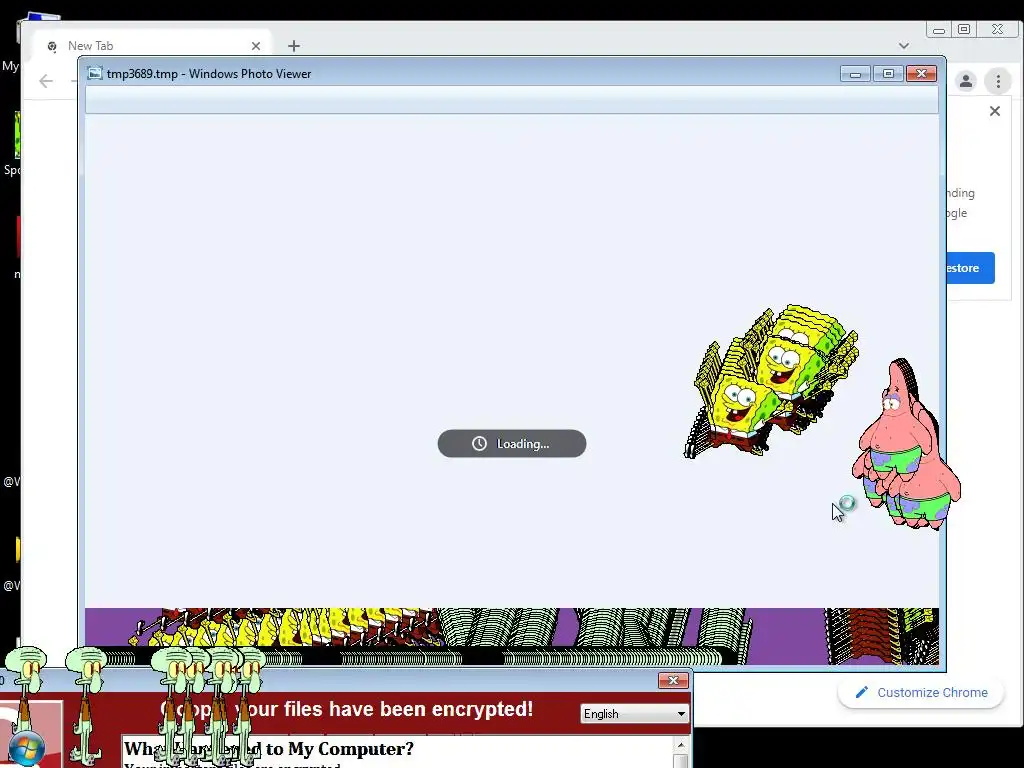Close the ransomware window with red X
This screenshot has height=768, width=1024.
pyautogui.click(x=673, y=680)
